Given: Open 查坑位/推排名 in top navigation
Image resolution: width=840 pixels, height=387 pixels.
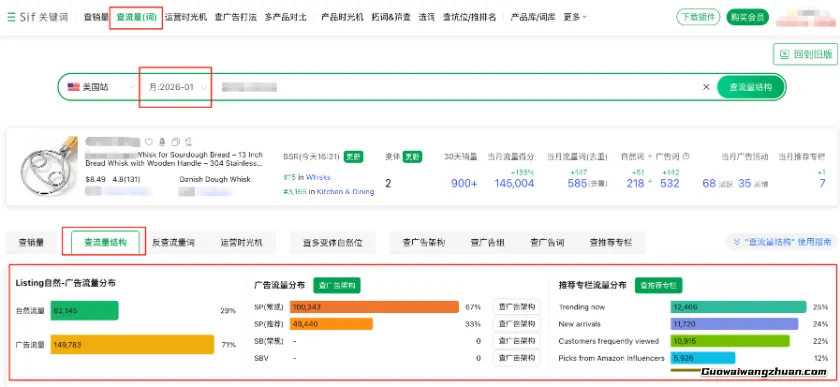Looking at the screenshot, I should click(x=469, y=17).
